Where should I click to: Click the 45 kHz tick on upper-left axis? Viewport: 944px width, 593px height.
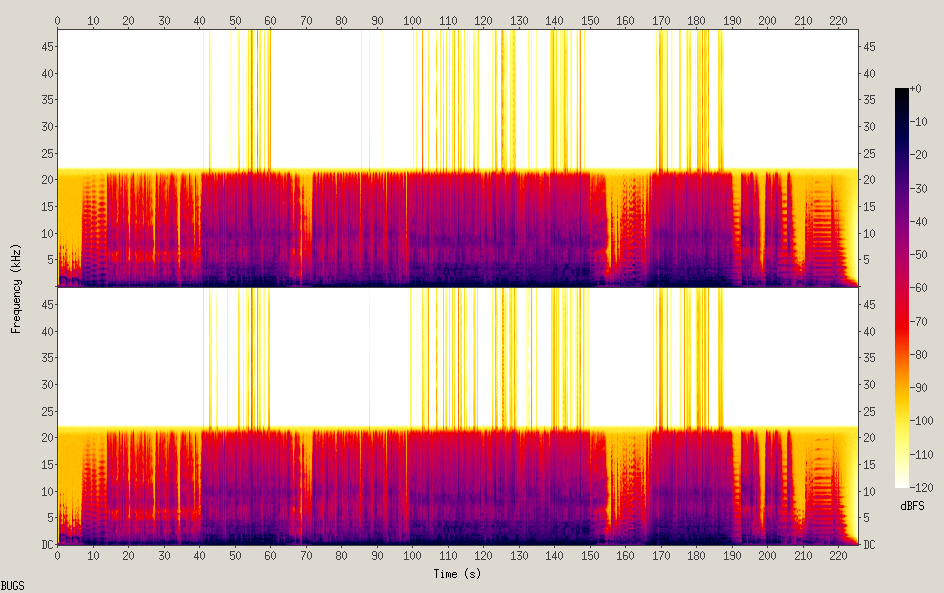46,47
